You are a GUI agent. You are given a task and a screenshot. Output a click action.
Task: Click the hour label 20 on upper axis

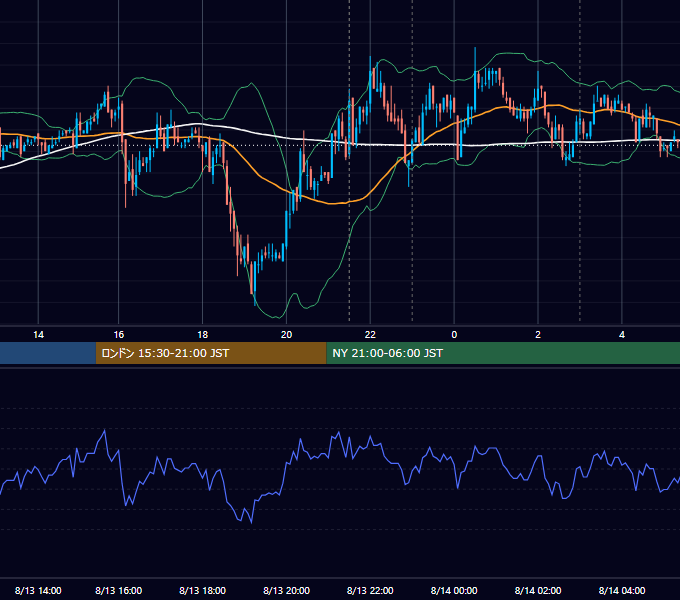(286, 335)
